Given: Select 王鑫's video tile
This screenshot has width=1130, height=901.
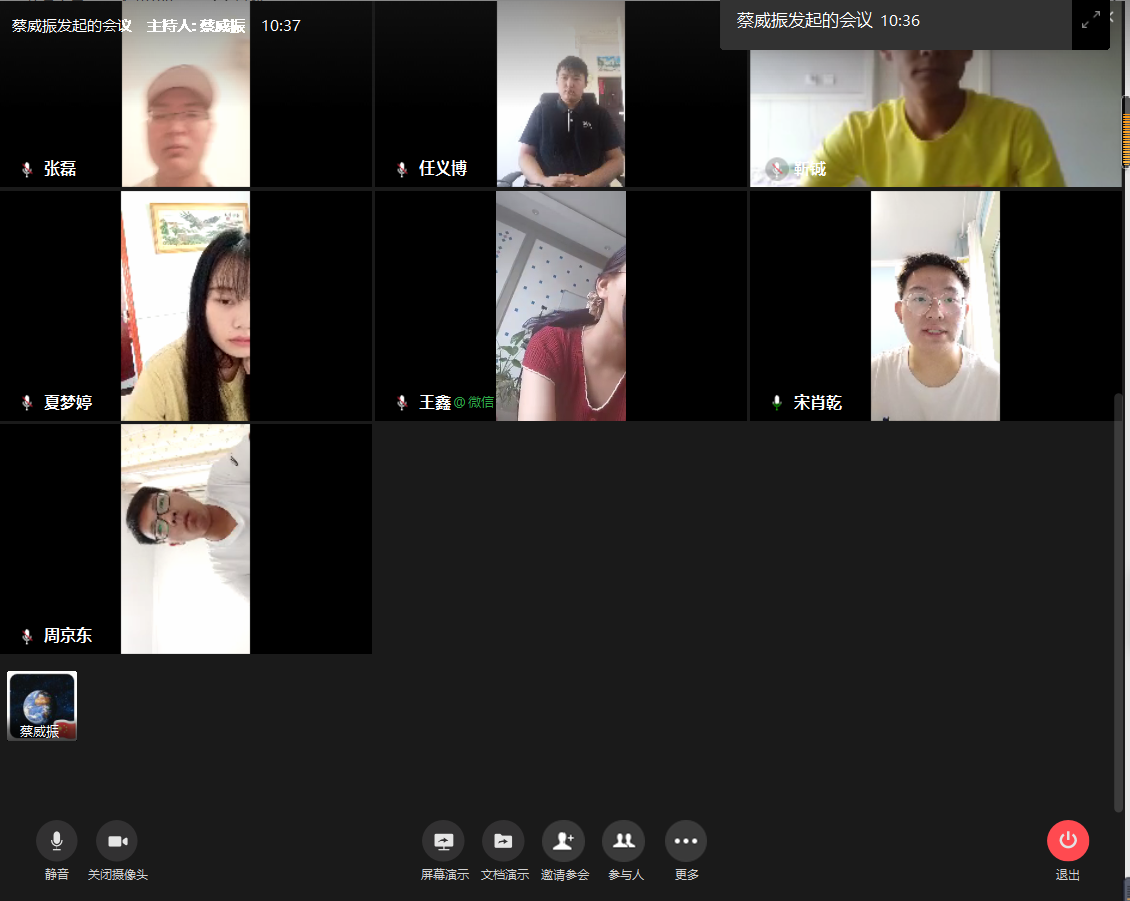Looking at the screenshot, I should [560, 305].
